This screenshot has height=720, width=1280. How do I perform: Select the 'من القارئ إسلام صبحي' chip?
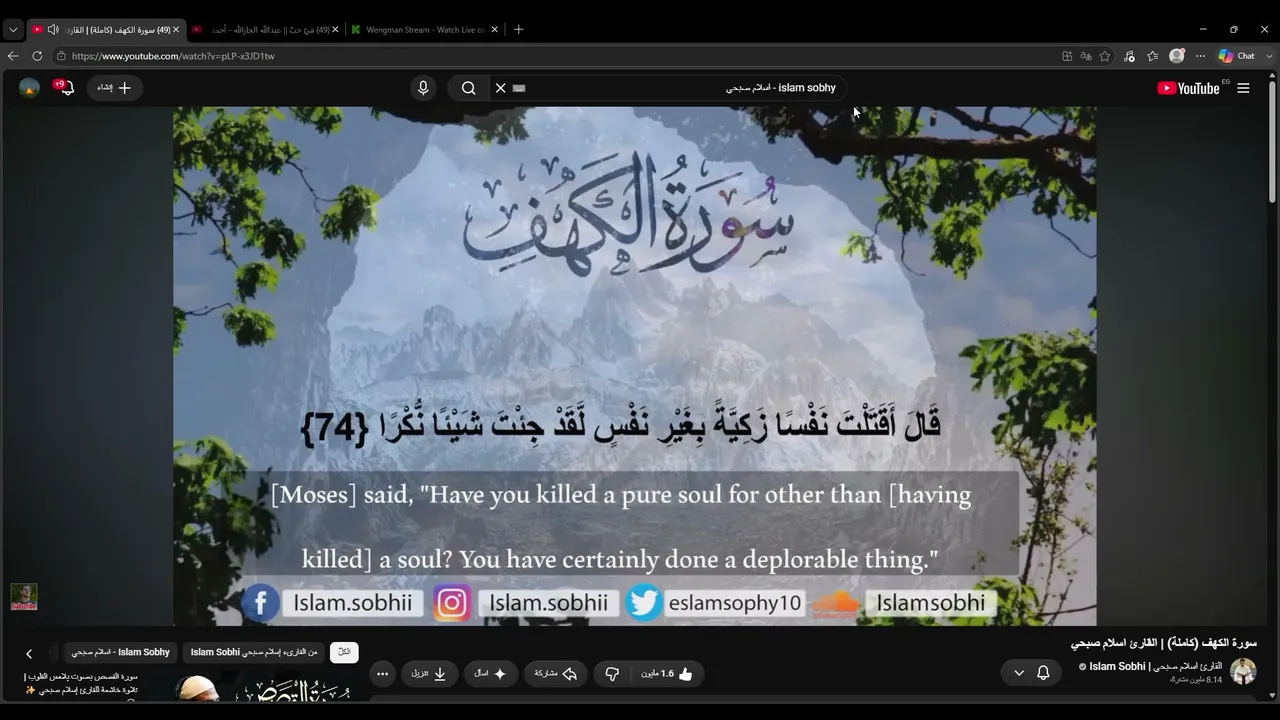pyautogui.click(x=254, y=652)
